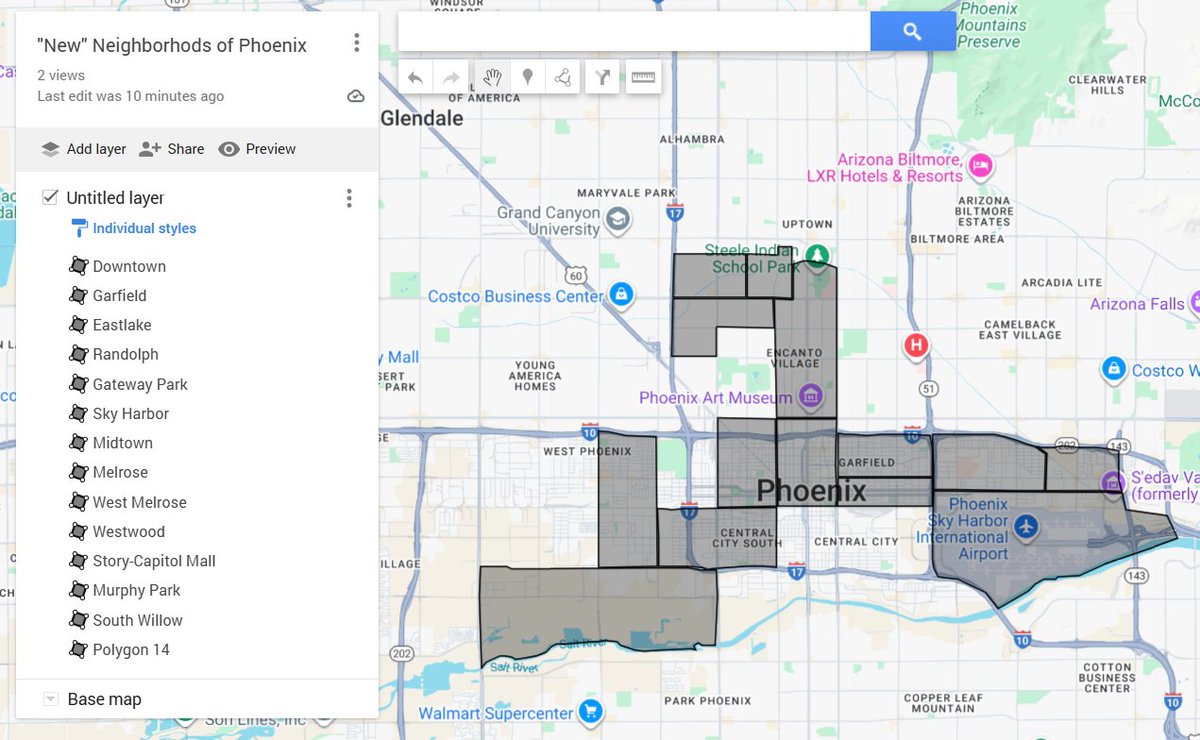The height and width of the screenshot is (740, 1200).
Task: Open Untitled layer options three-dot menu
Action: (x=349, y=198)
